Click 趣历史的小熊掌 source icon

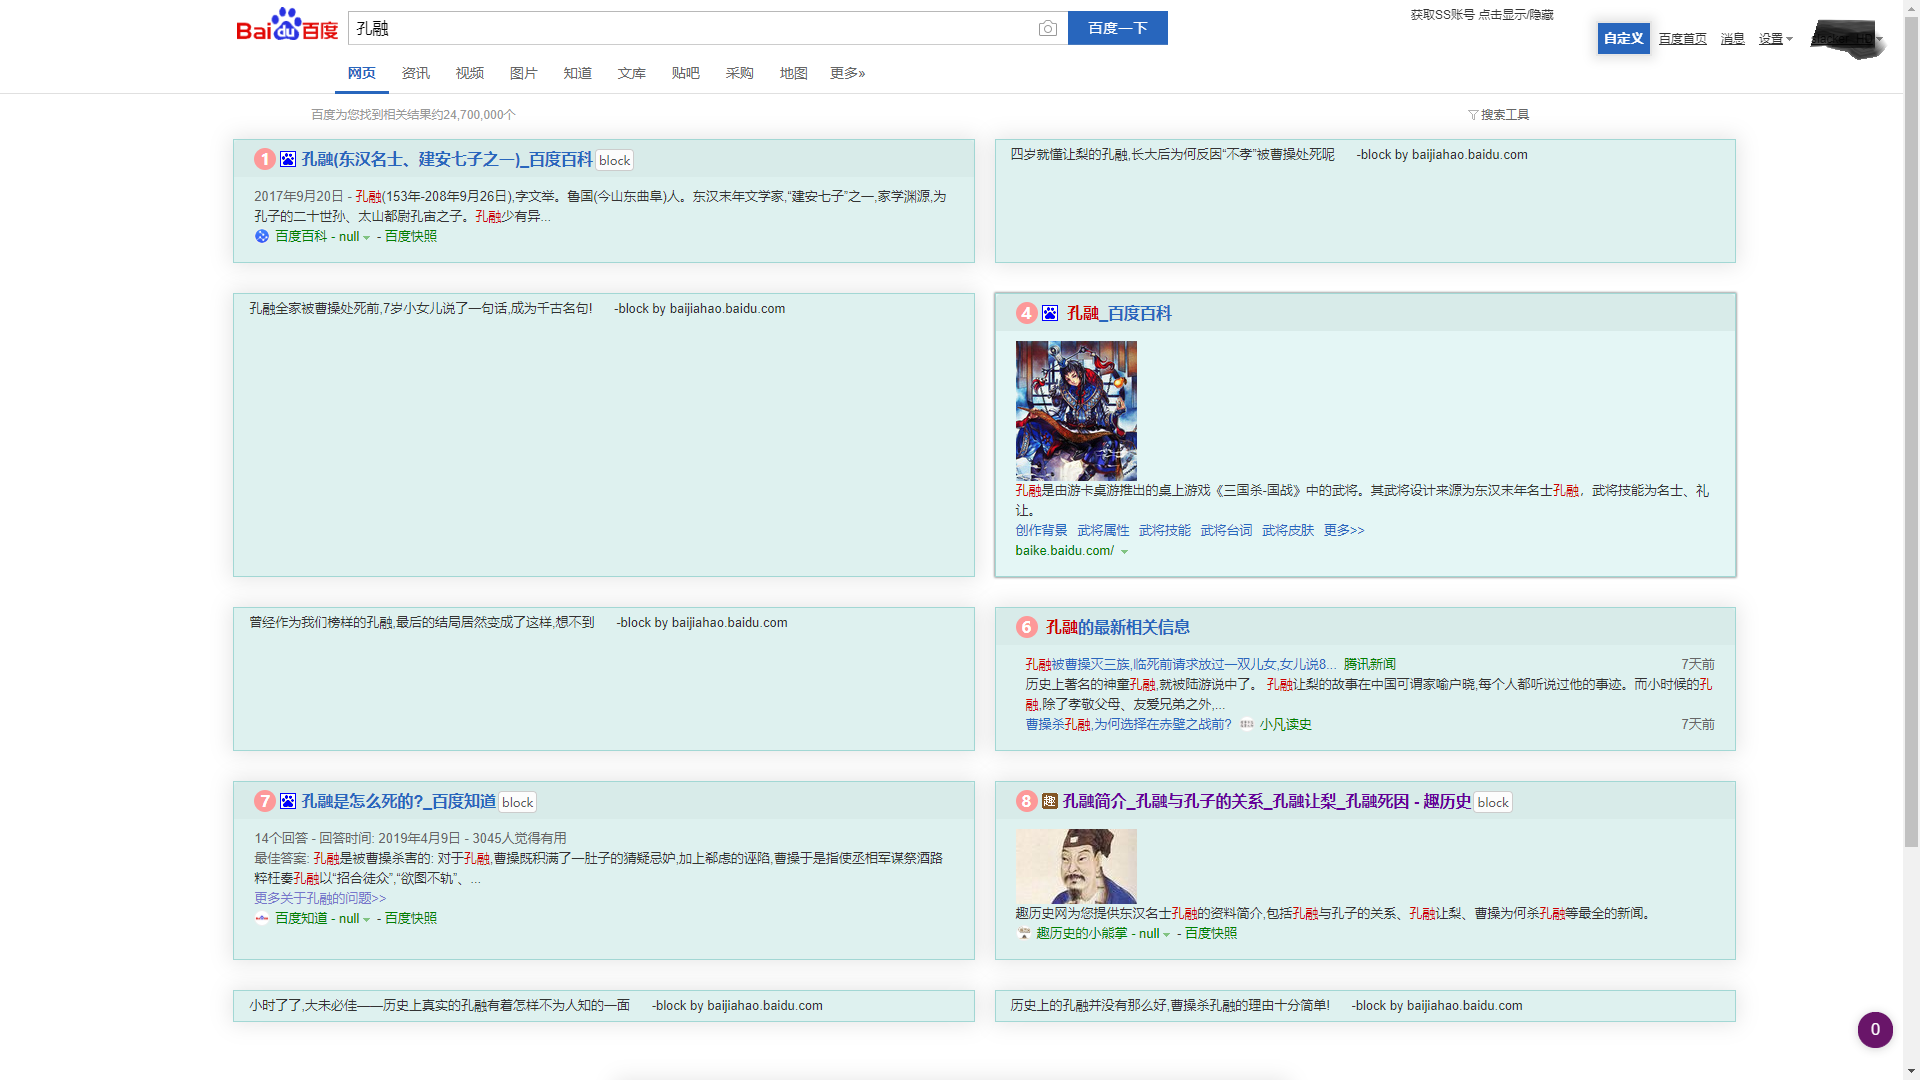(1024, 933)
